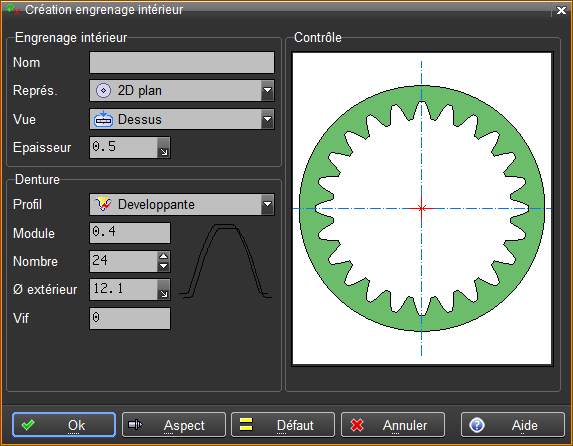The height and width of the screenshot is (446, 573).
Task: Click the Epaisseur field arrow button
Action: [164, 148]
